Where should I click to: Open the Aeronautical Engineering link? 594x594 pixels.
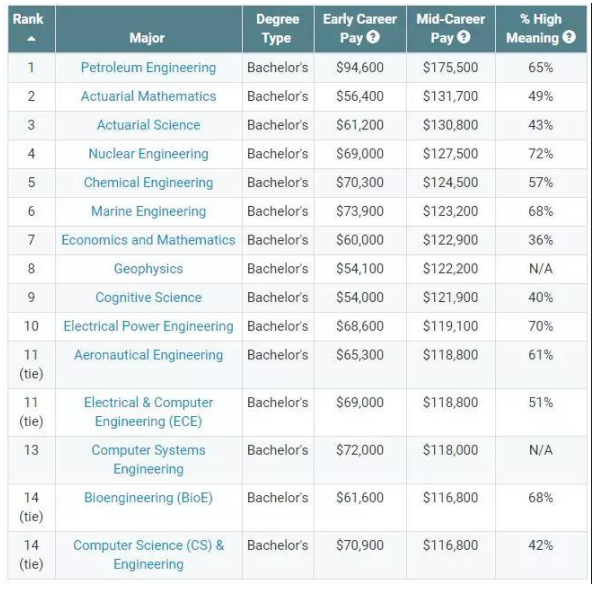pos(148,355)
